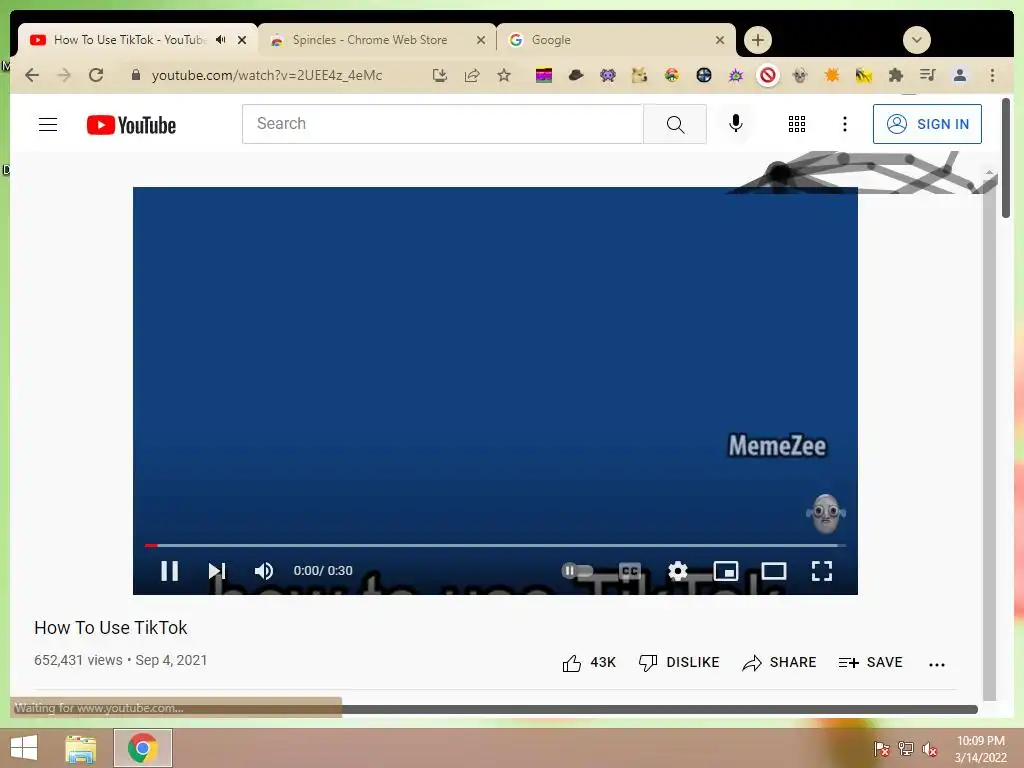Screen dimensions: 1024x768
Task: Switch to theater mode
Action: click(x=774, y=571)
